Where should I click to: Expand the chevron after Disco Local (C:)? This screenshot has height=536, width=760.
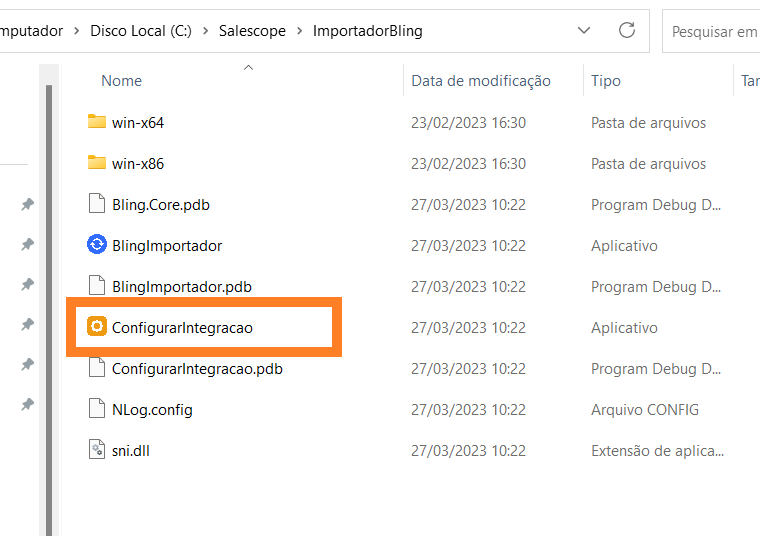coord(206,31)
